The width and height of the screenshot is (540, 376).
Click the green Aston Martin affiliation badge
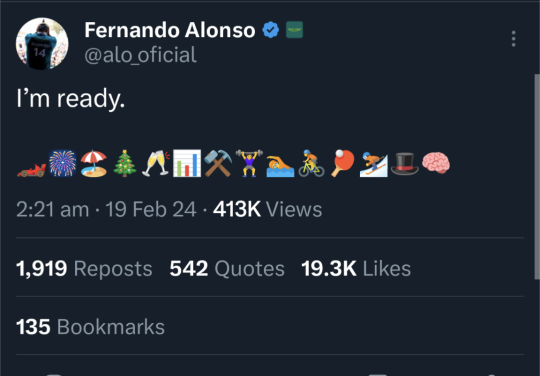click(x=294, y=30)
